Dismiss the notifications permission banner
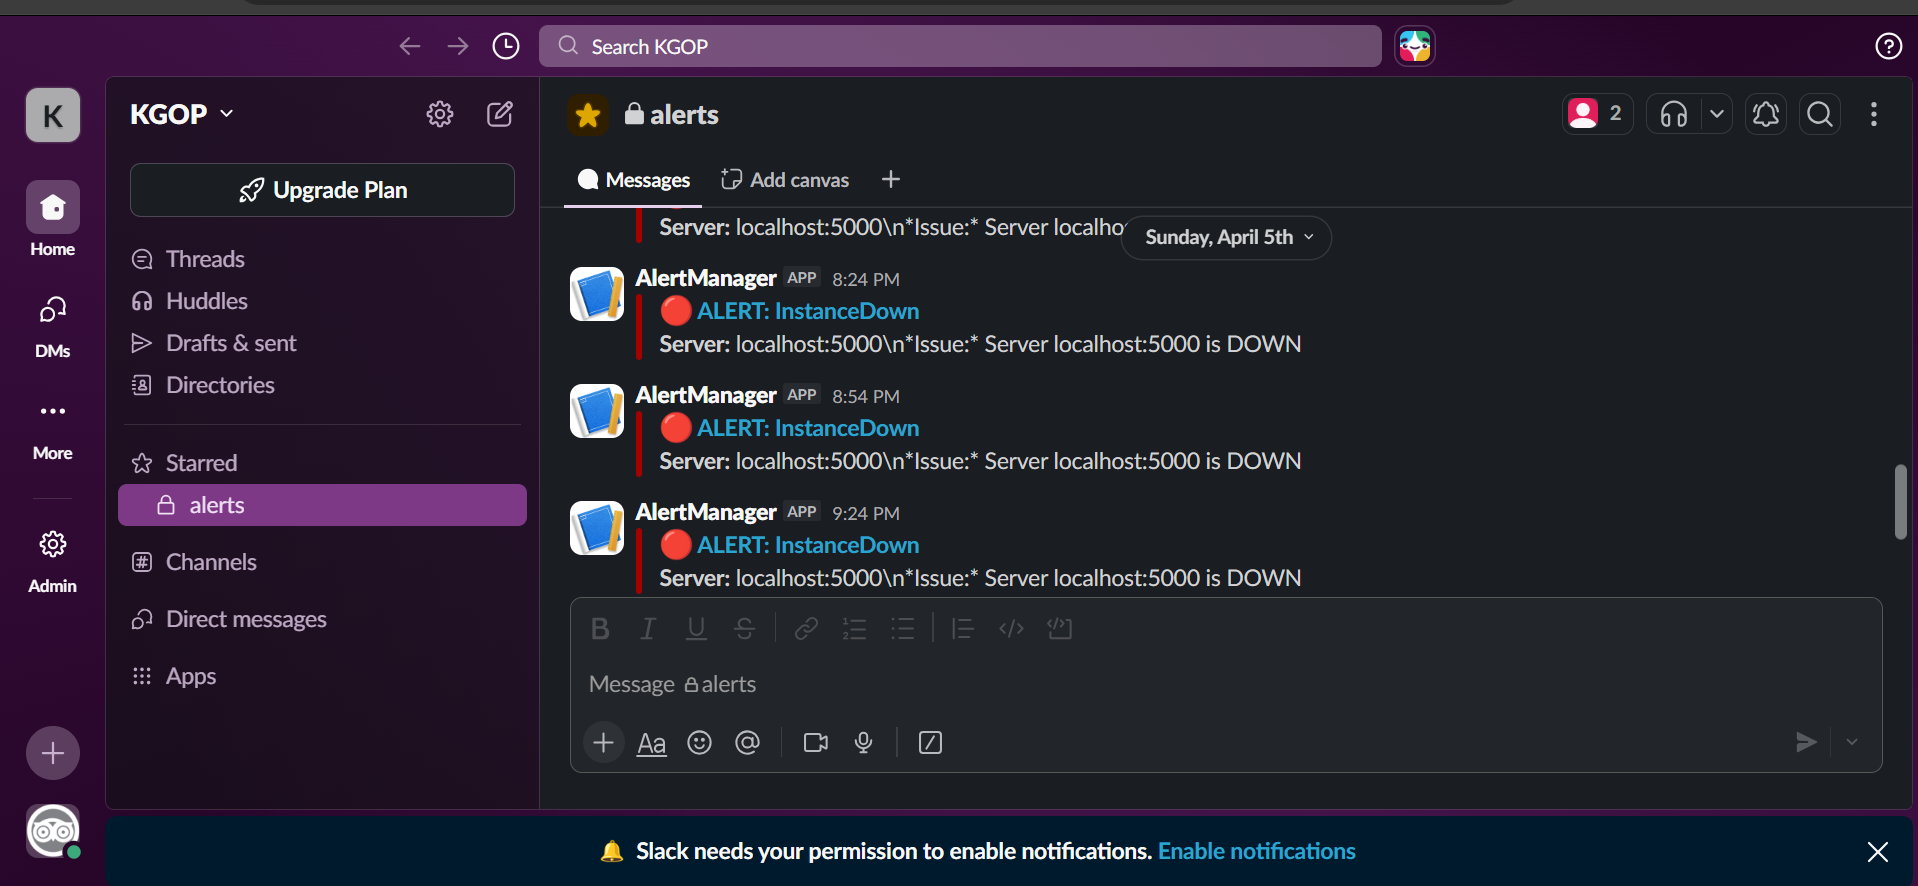This screenshot has width=1918, height=886. click(1877, 851)
